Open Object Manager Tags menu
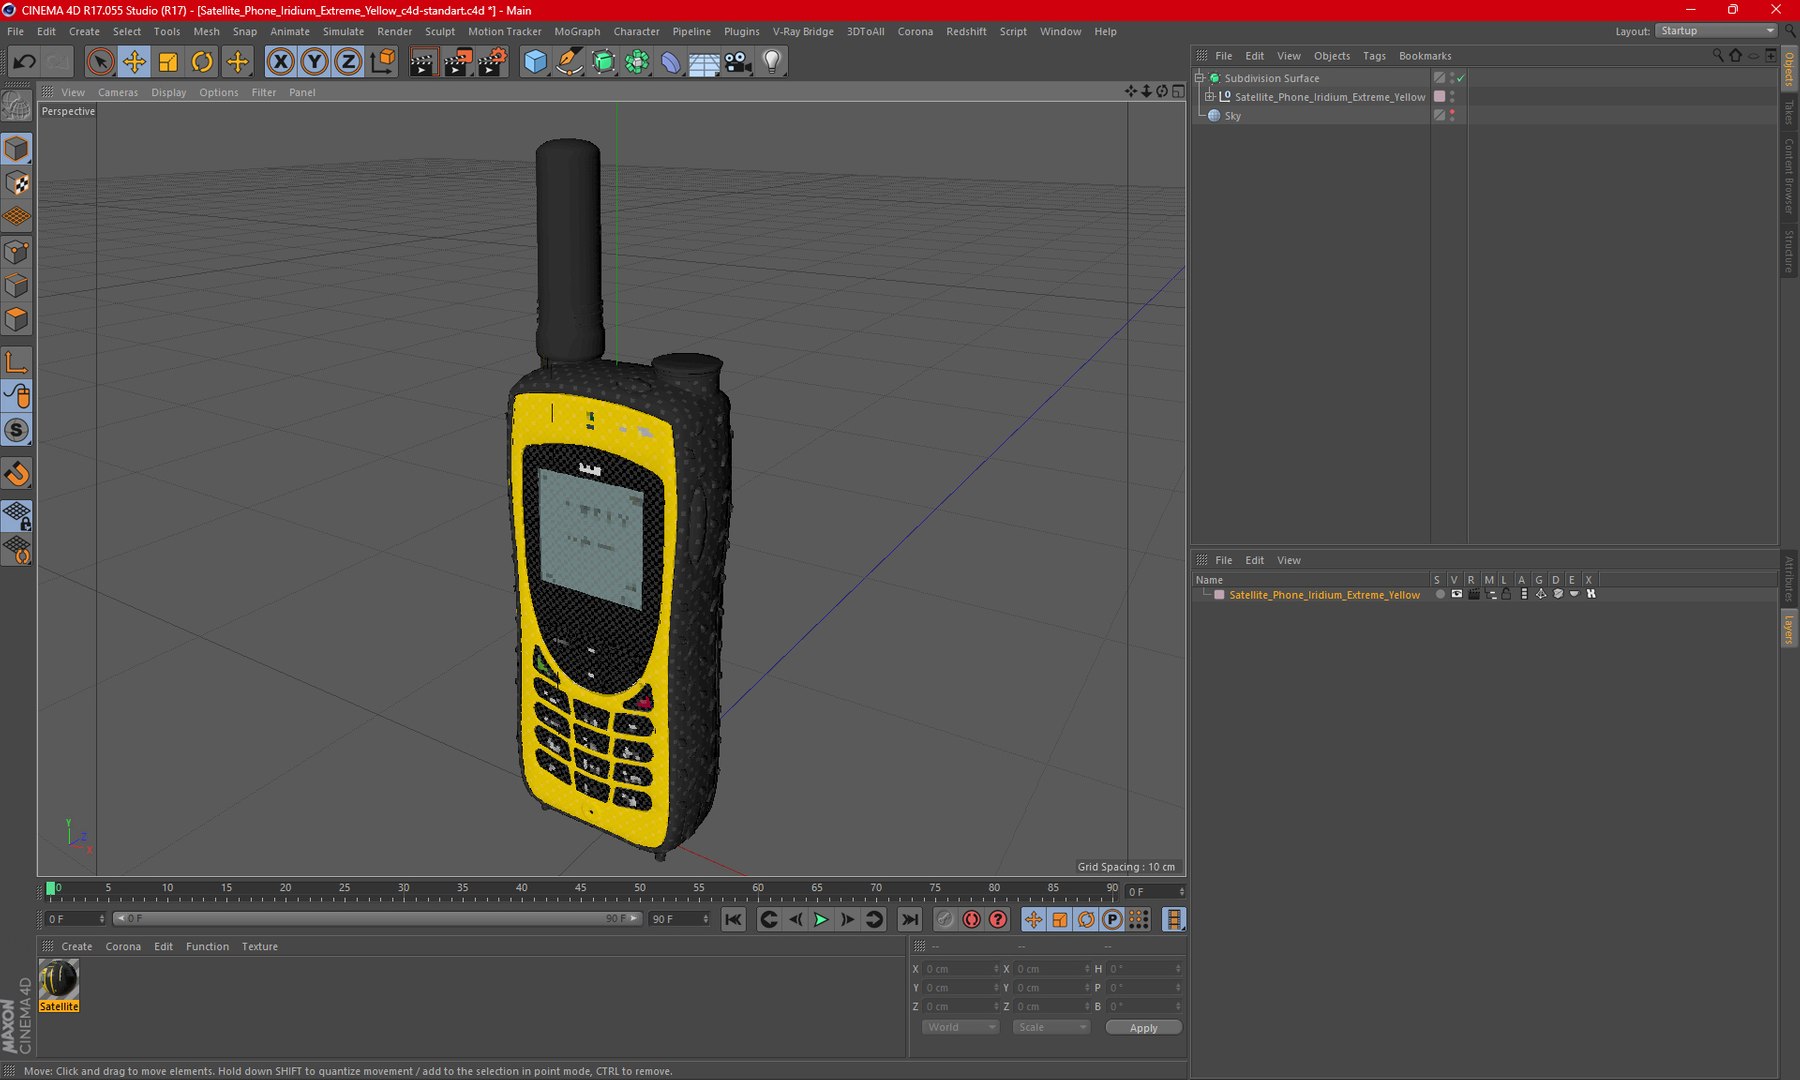 [x=1374, y=56]
